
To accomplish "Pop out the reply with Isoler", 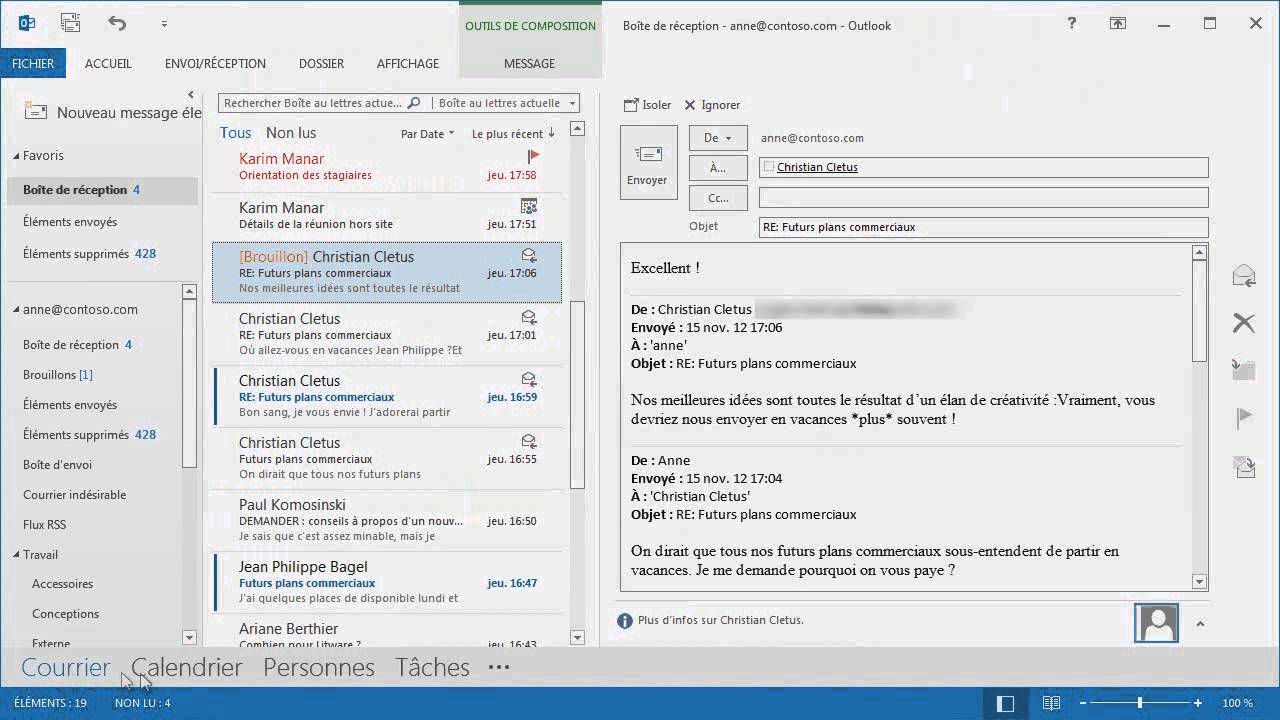I will coord(647,105).
